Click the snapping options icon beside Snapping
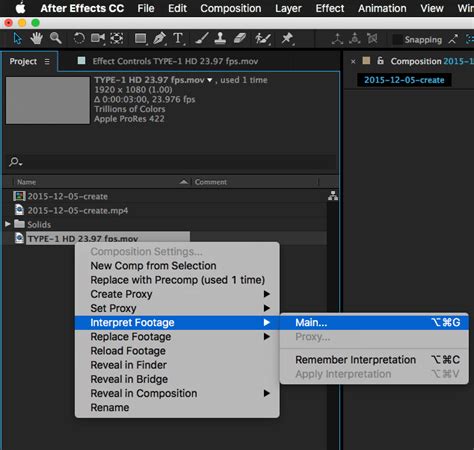 coord(453,39)
